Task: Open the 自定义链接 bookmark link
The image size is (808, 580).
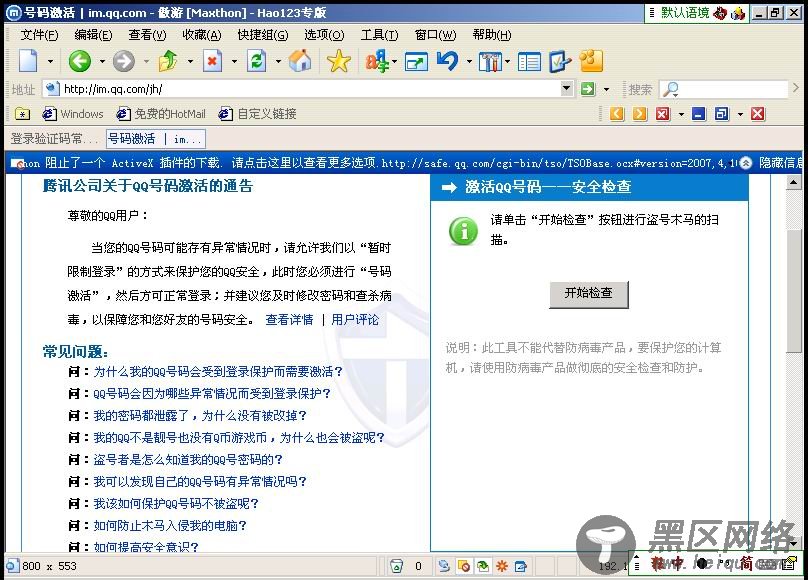Action: [257, 114]
